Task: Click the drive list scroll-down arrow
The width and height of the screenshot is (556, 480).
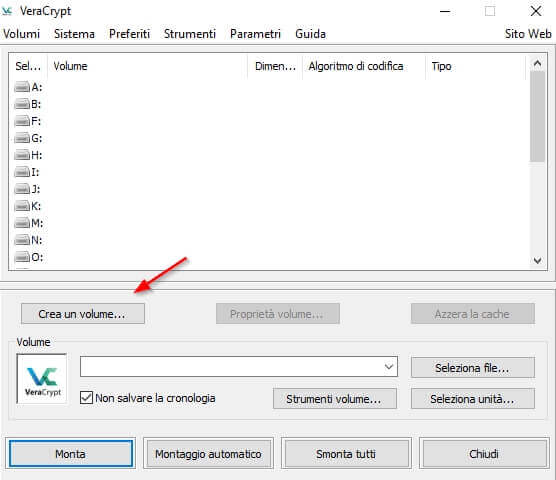Action: point(537,261)
